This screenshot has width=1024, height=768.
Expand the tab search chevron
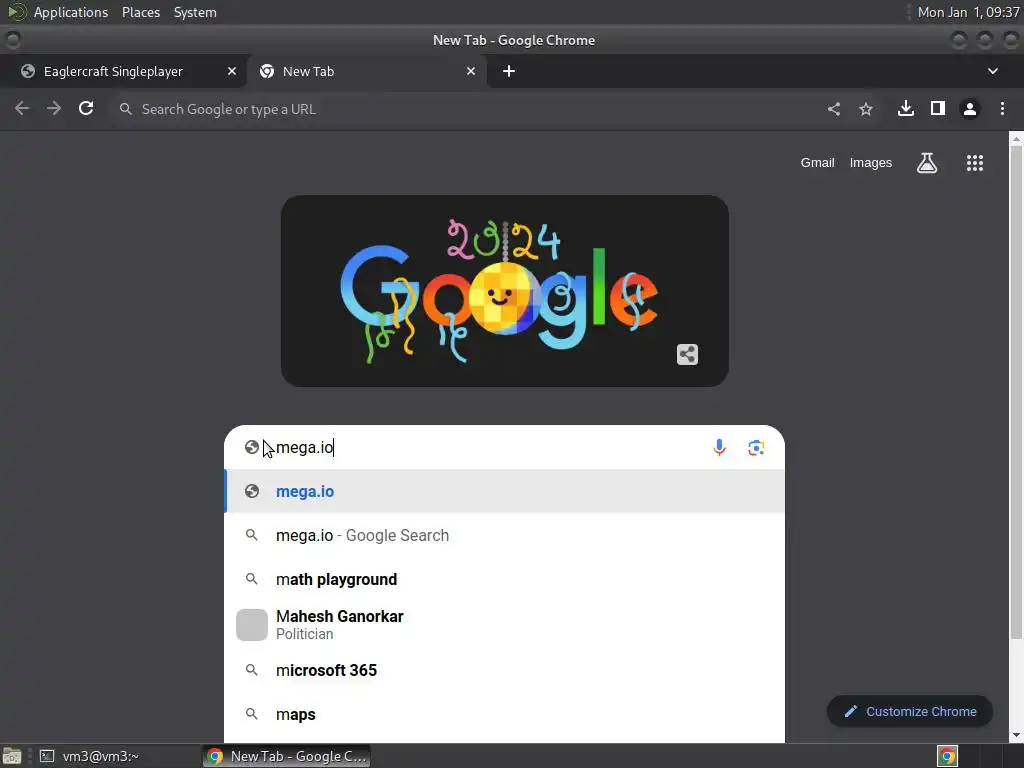click(x=993, y=71)
